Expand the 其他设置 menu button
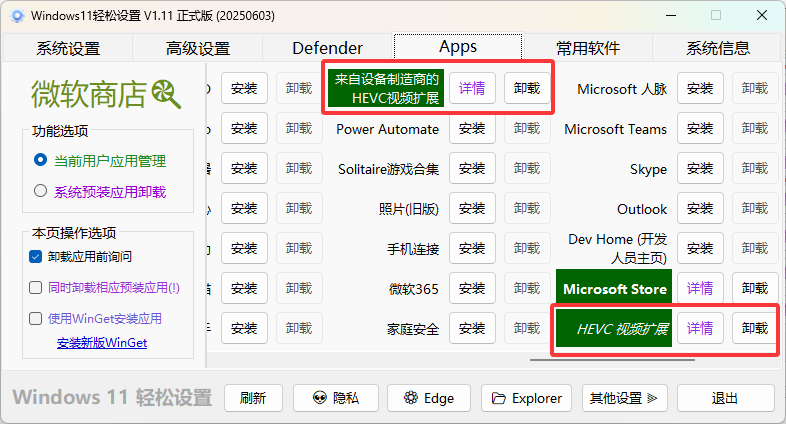This screenshot has height=424, width=786. 624,398
